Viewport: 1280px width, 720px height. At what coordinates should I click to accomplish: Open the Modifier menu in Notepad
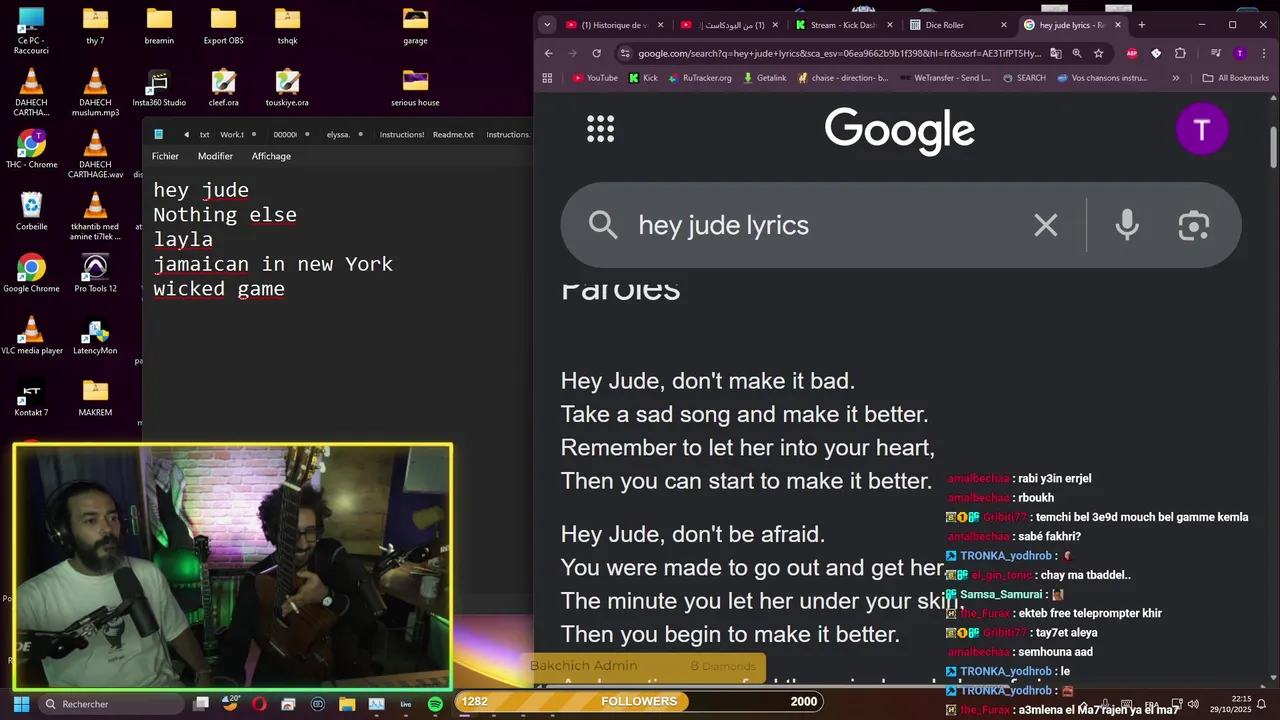tap(215, 156)
